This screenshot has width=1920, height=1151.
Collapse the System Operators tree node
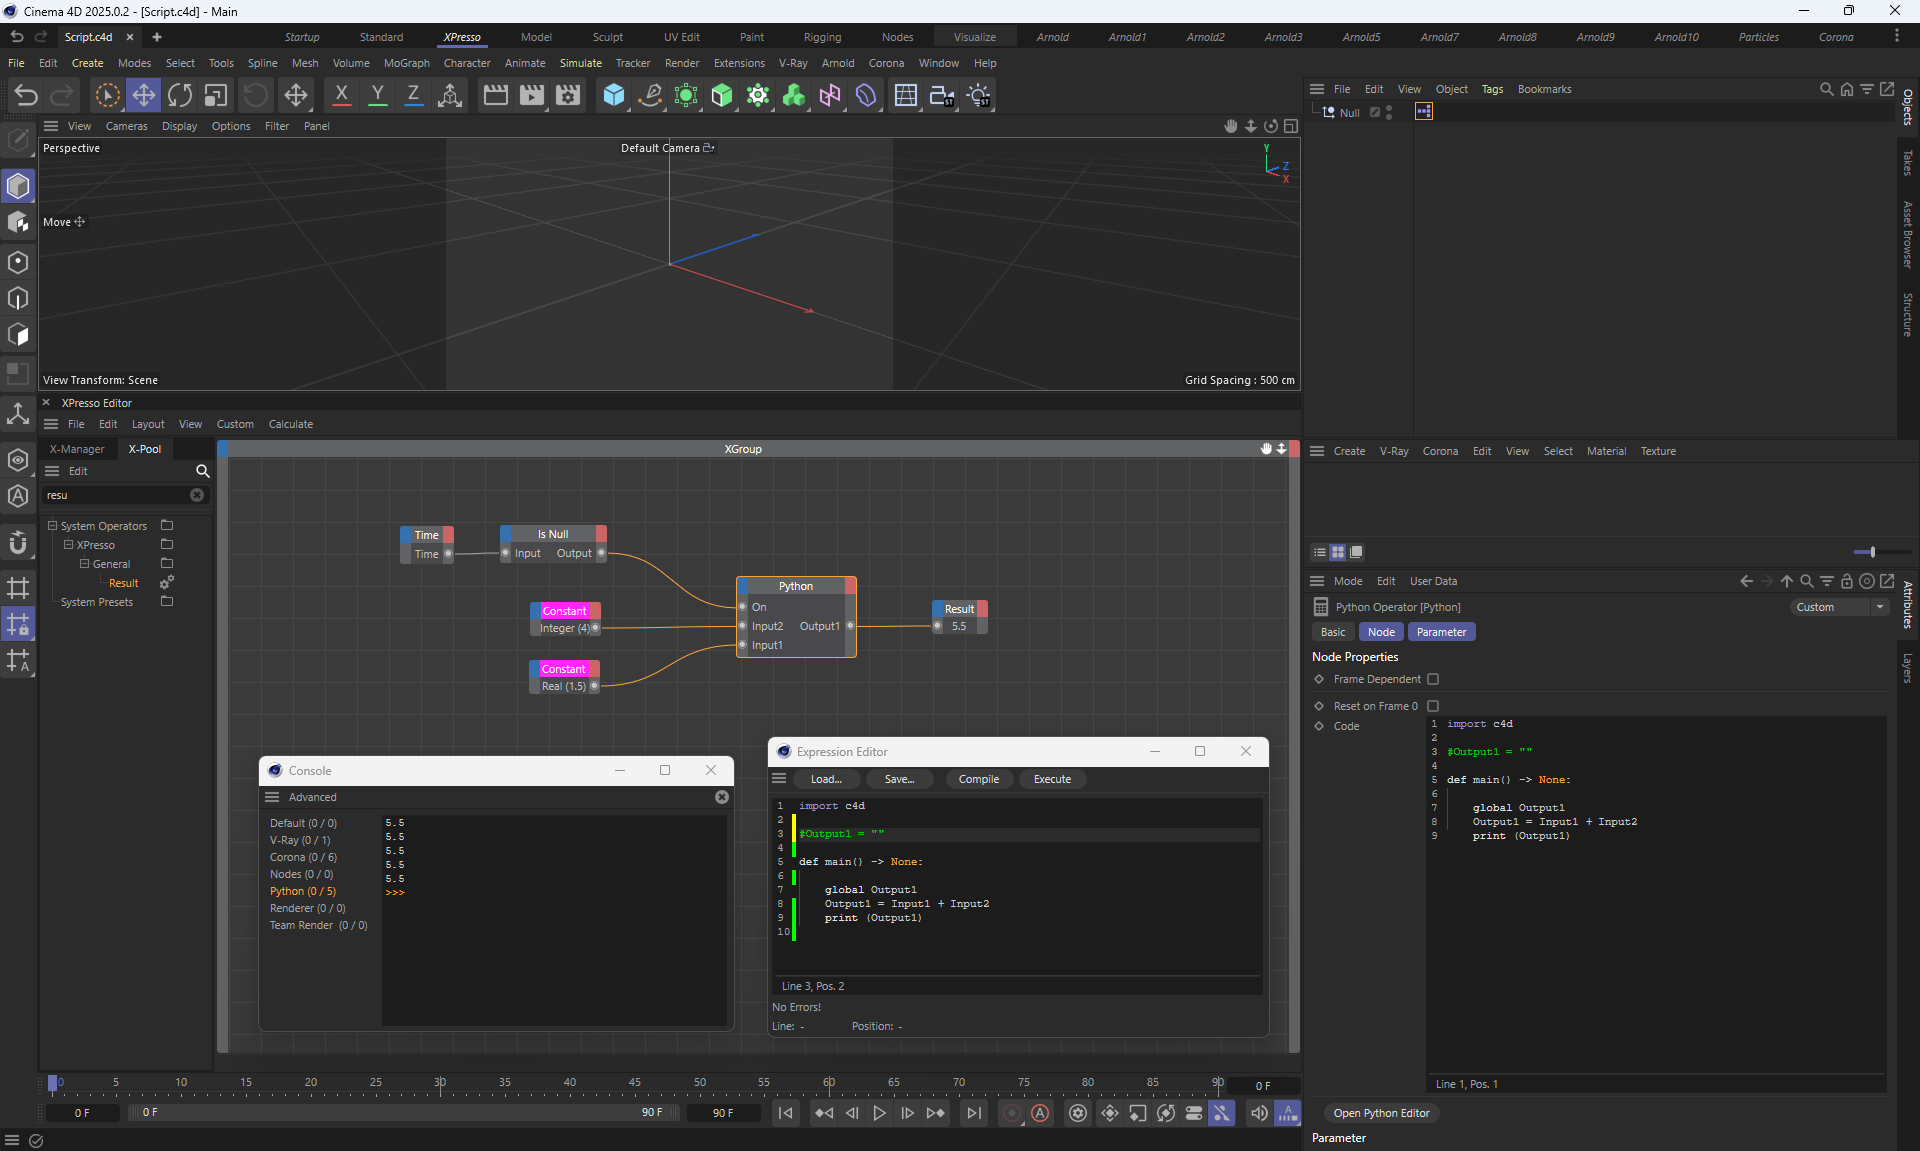(52, 526)
